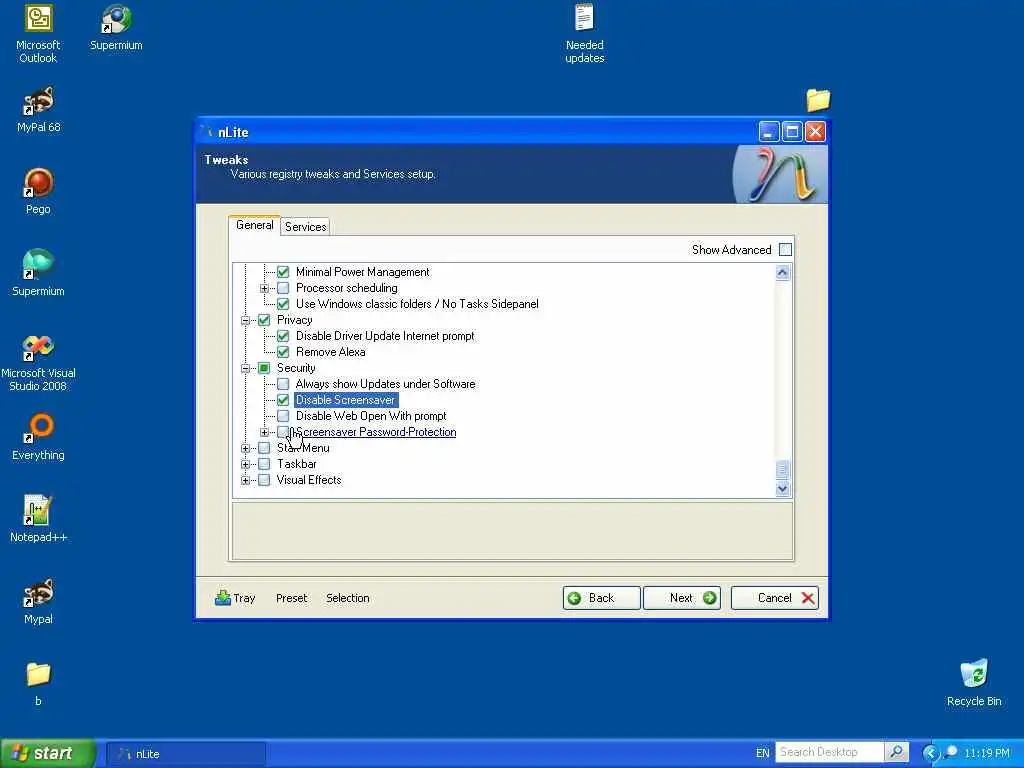
Task: Select the Security tree label
Action: tap(296, 368)
